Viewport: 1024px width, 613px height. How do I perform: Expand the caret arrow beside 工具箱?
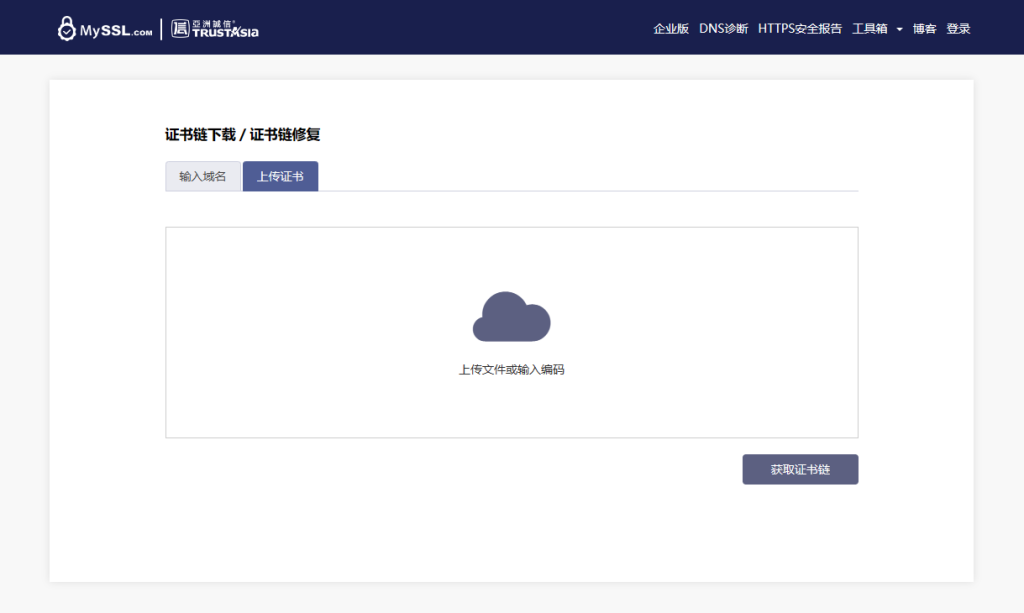point(899,30)
